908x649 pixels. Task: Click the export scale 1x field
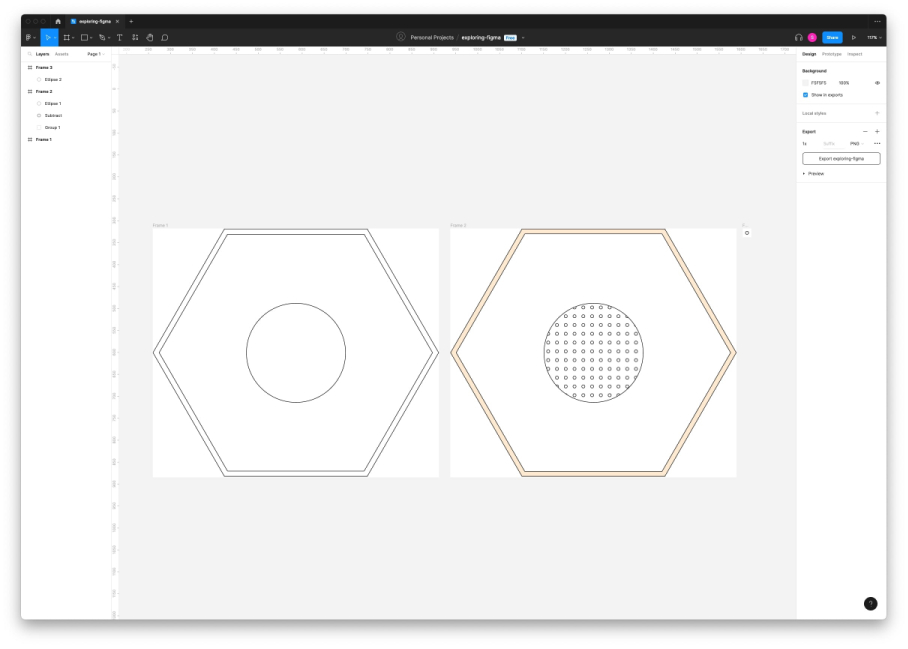804,144
